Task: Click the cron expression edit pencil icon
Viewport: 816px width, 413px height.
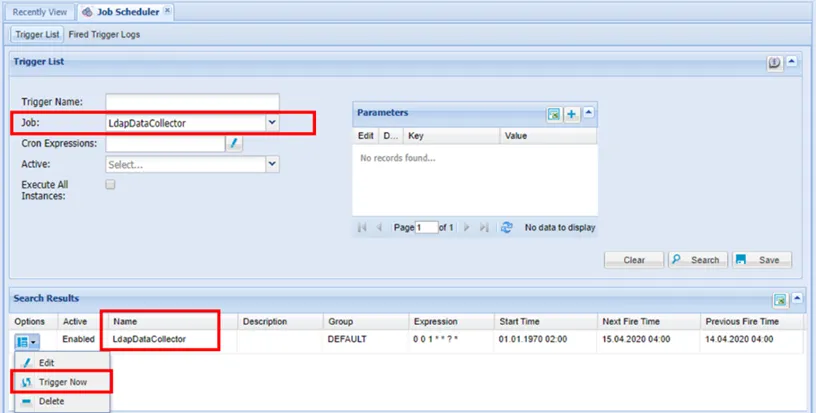Action: coord(234,144)
